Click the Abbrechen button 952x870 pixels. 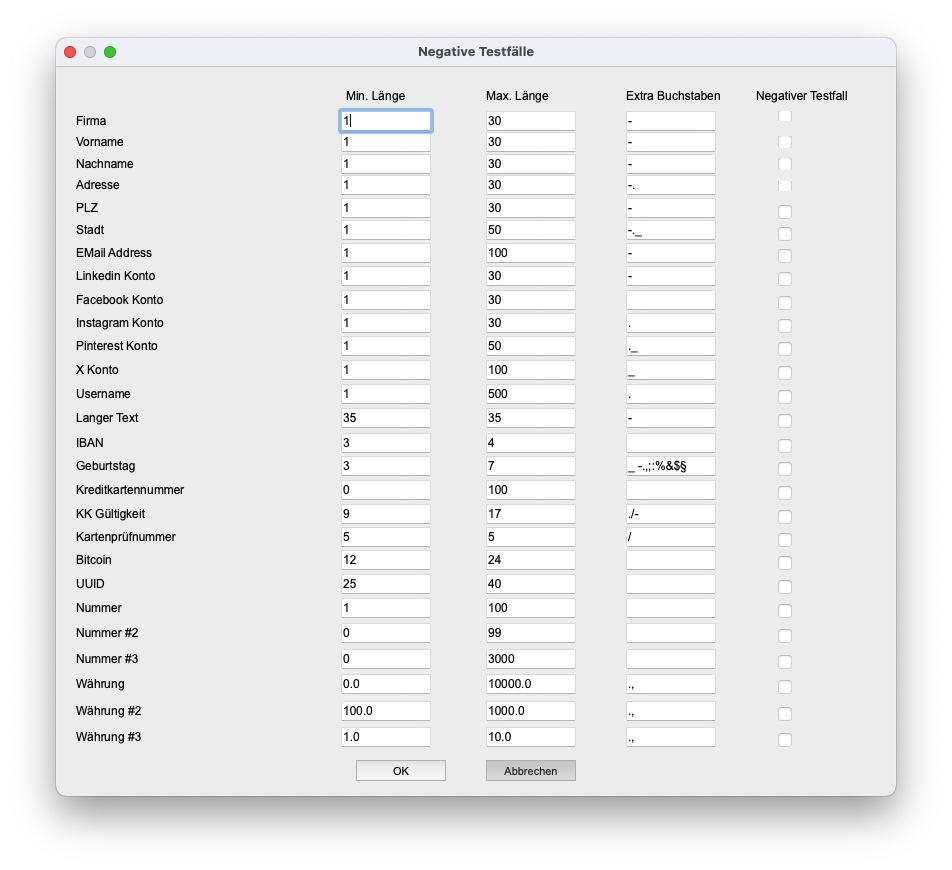[531, 770]
